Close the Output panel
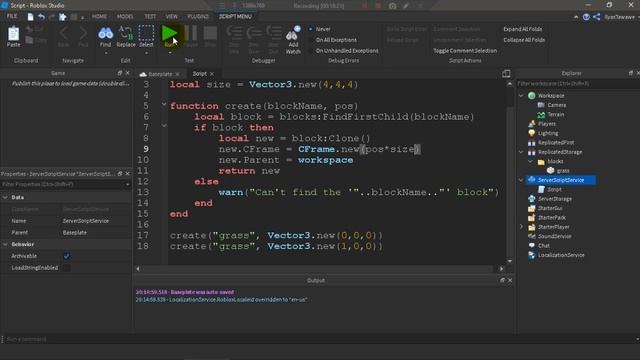The width and height of the screenshot is (640, 360). pyautogui.click(x=510, y=280)
